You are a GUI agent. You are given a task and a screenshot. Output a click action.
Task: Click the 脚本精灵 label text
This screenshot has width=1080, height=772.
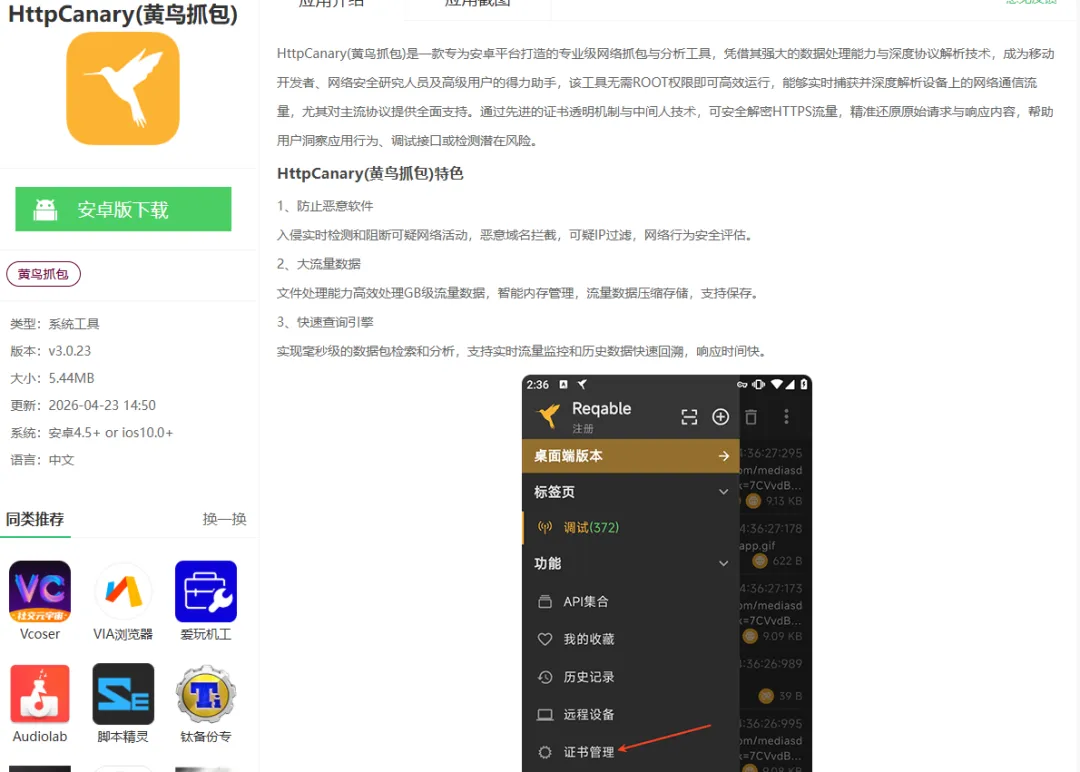[123, 736]
